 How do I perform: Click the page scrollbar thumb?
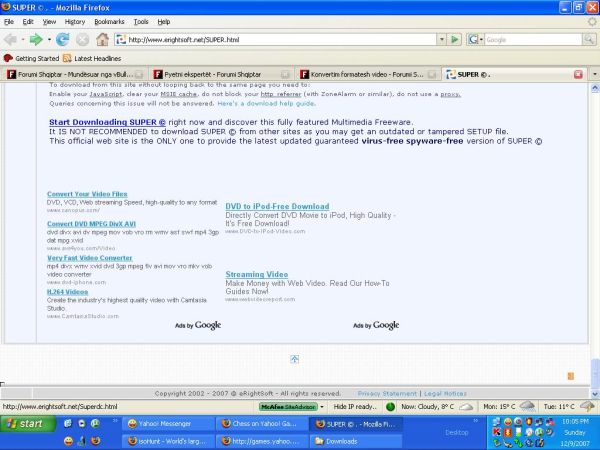pyautogui.click(x=595, y=374)
